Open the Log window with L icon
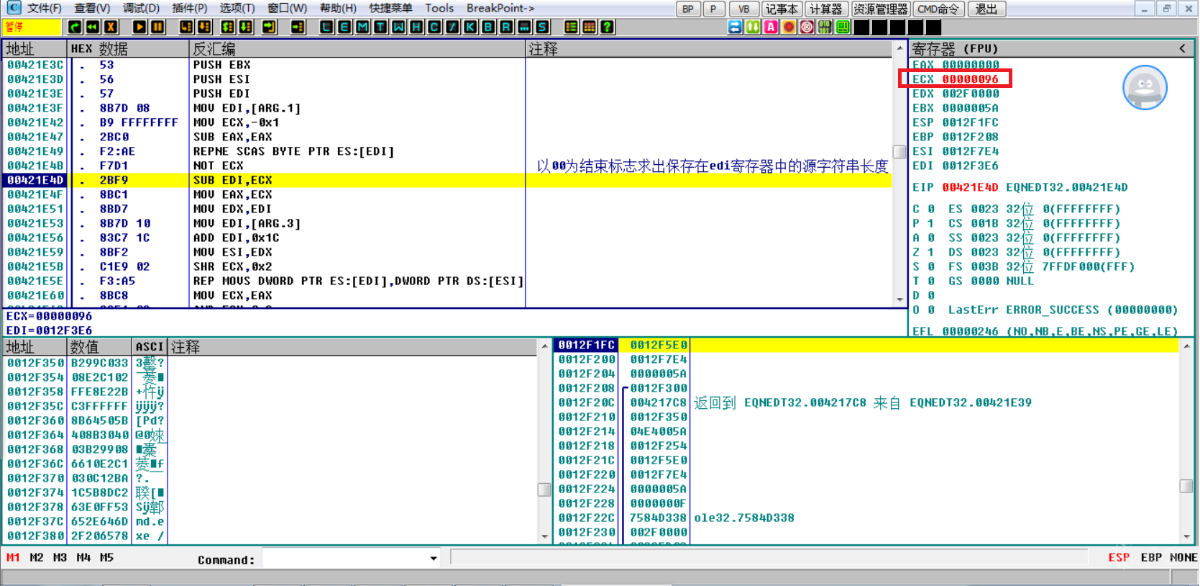 [x=326, y=26]
